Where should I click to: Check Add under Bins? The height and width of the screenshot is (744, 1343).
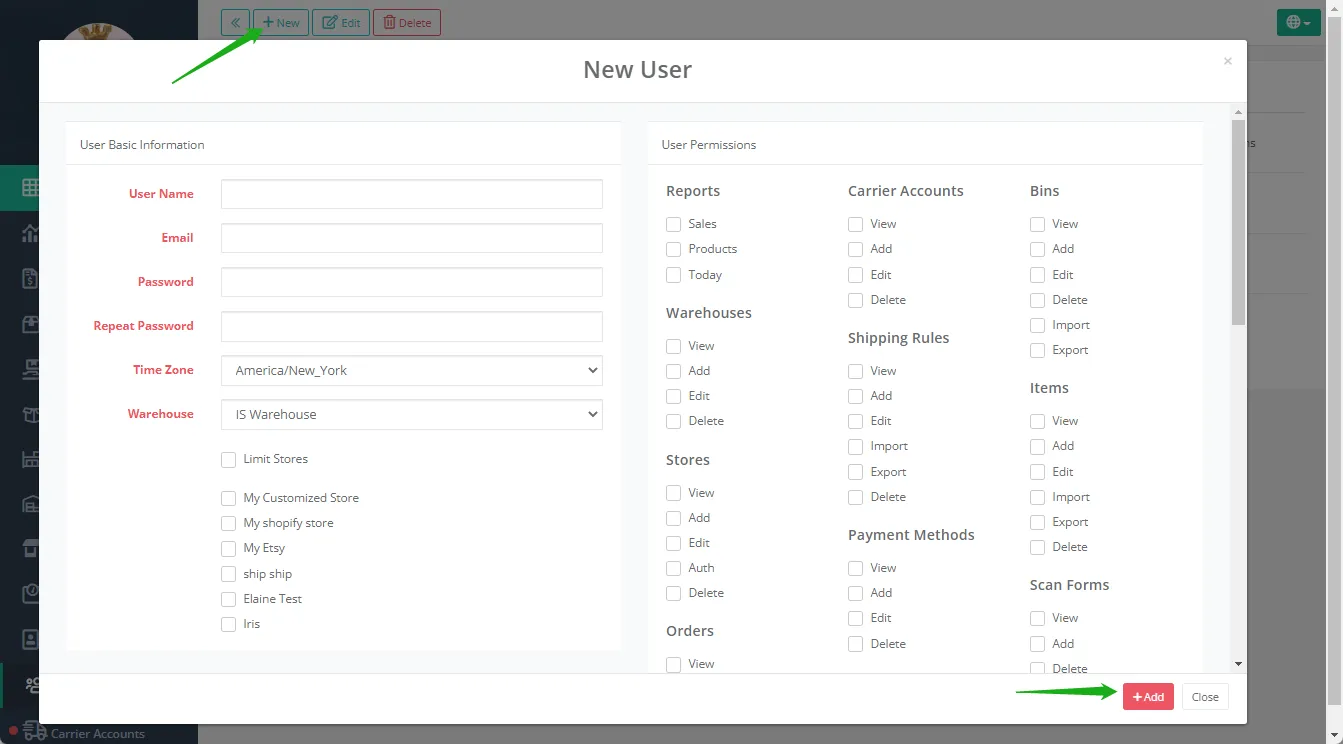click(x=1038, y=249)
